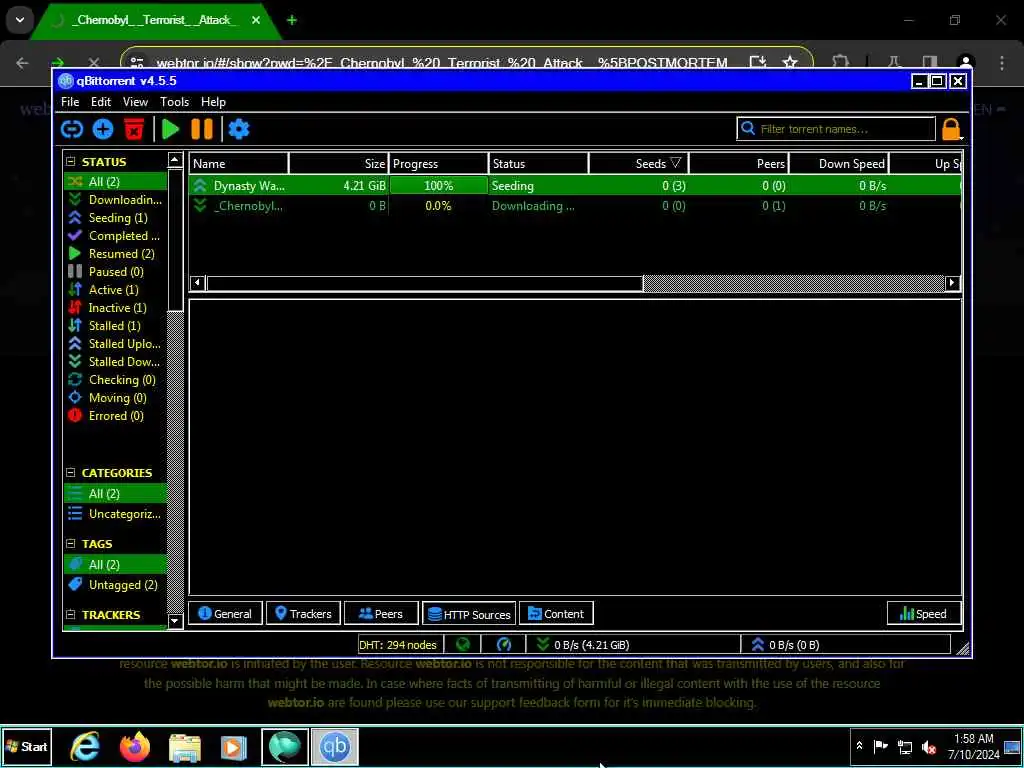Collapse the CATEGORIES section
The image size is (1024, 768).
point(71,472)
